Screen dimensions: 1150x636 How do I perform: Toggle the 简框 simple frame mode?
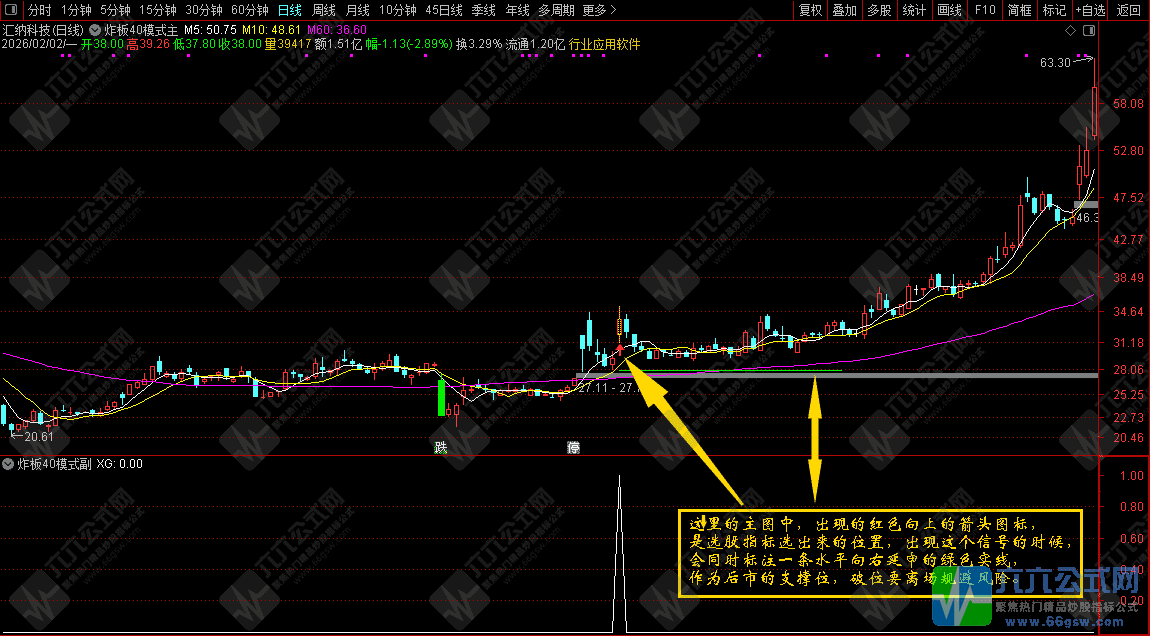point(1020,10)
